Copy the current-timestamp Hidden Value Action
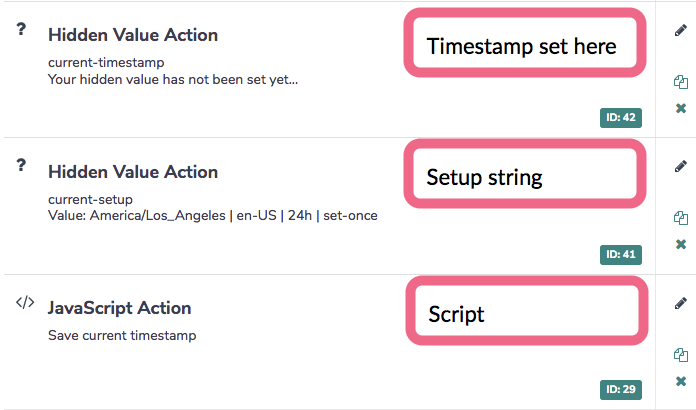The width and height of the screenshot is (696, 410). point(681,82)
